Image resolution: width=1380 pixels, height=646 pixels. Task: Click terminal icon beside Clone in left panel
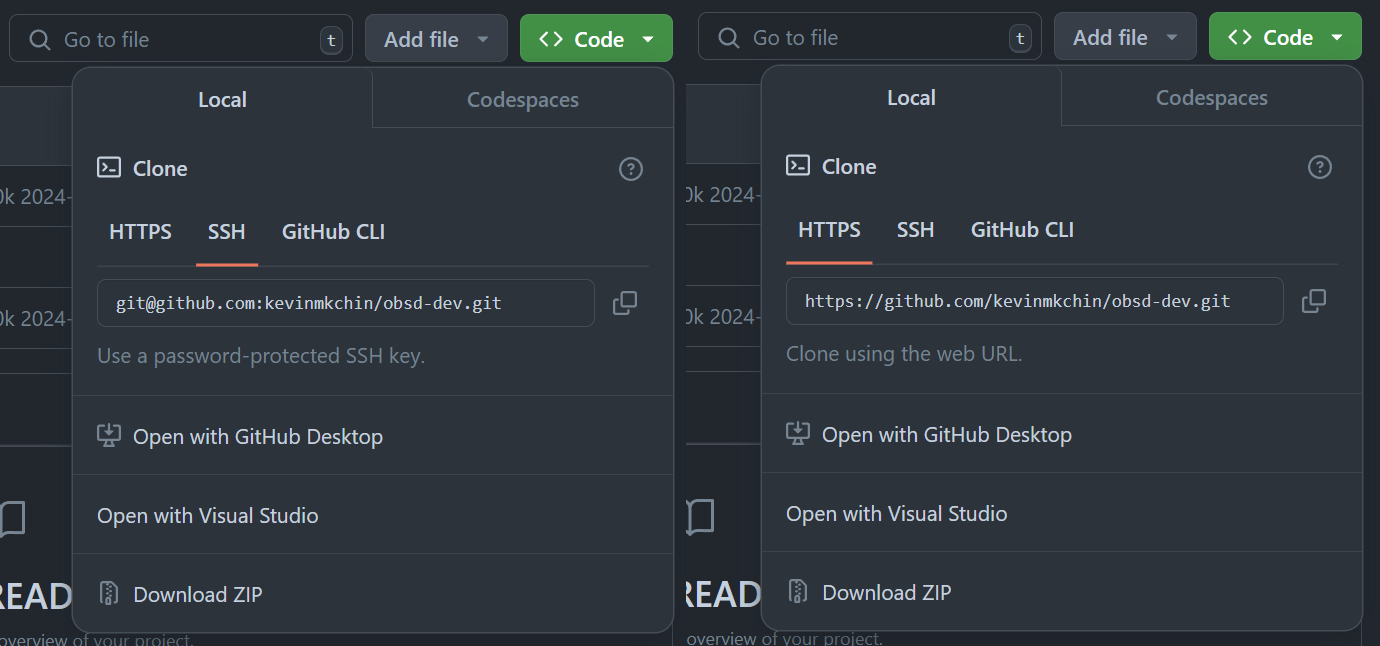pyautogui.click(x=109, y=168)
